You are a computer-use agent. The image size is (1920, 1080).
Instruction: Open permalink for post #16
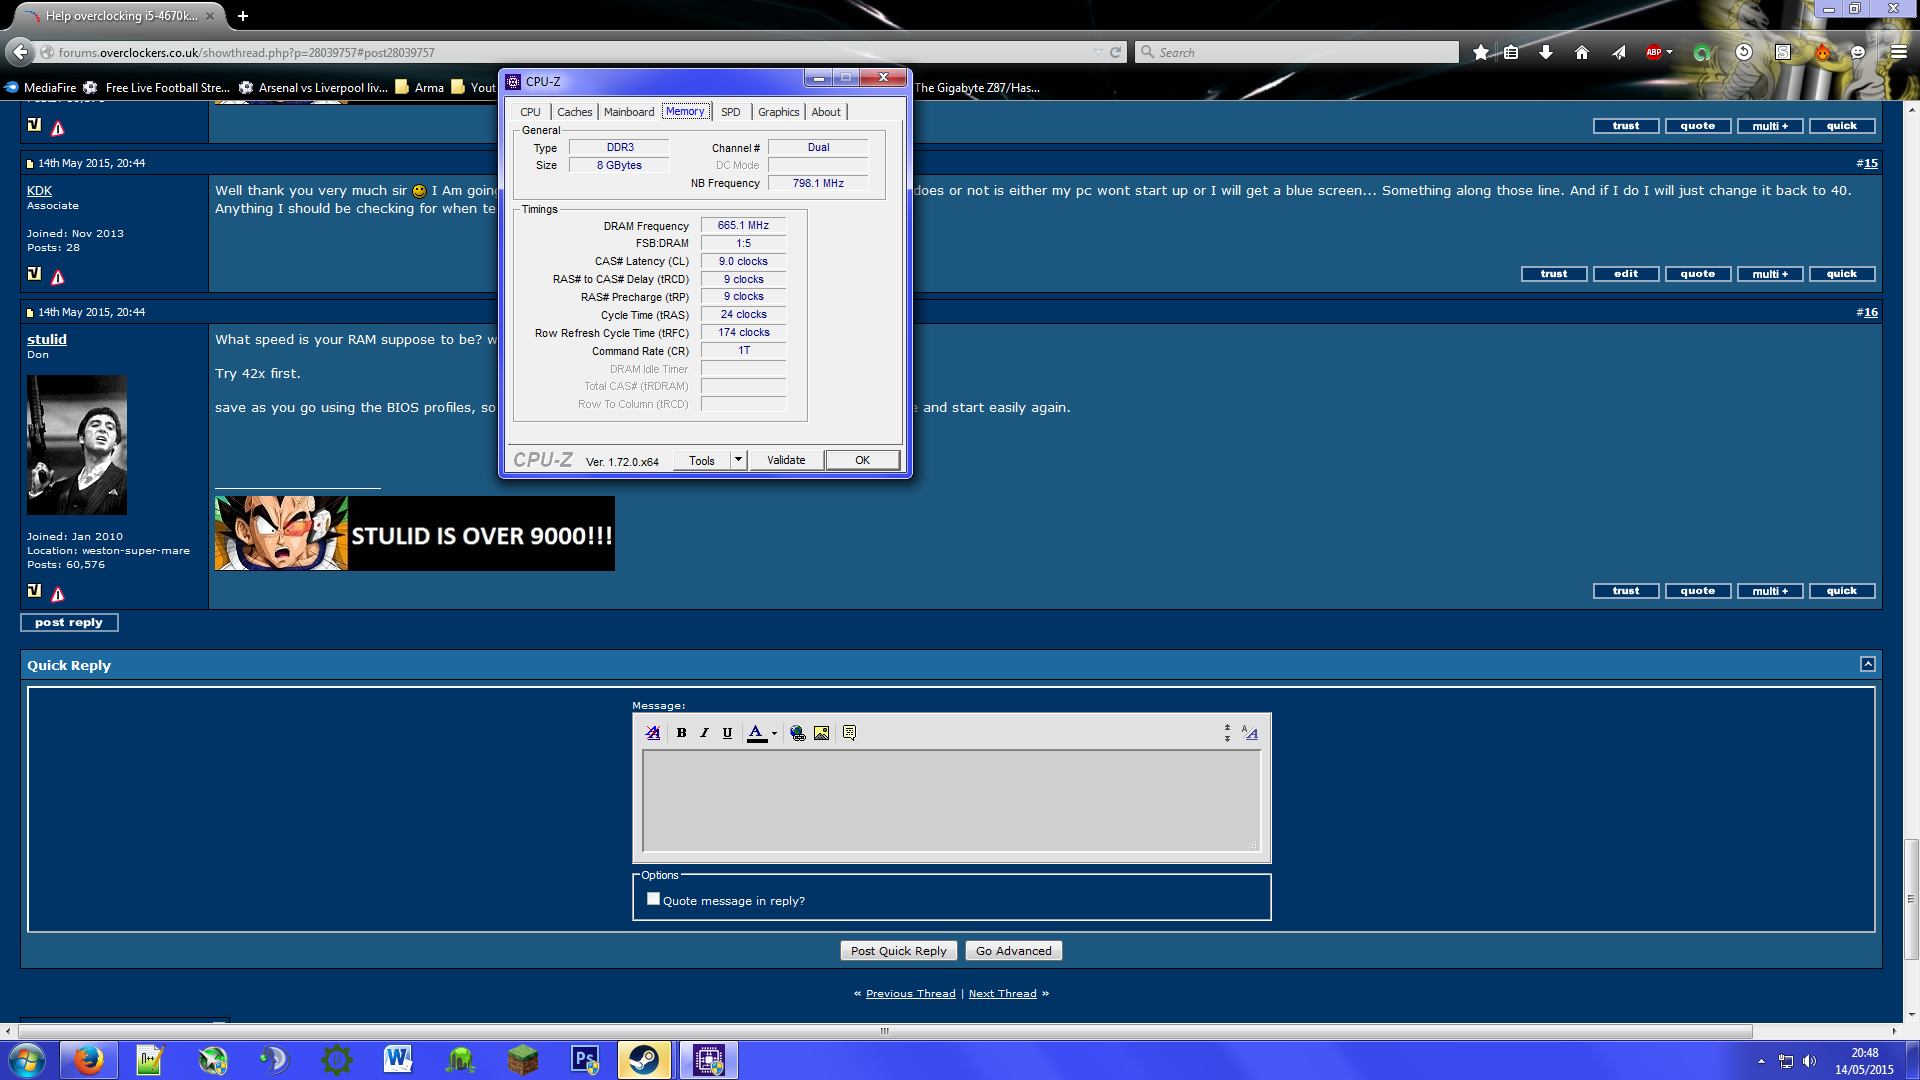1870,312
